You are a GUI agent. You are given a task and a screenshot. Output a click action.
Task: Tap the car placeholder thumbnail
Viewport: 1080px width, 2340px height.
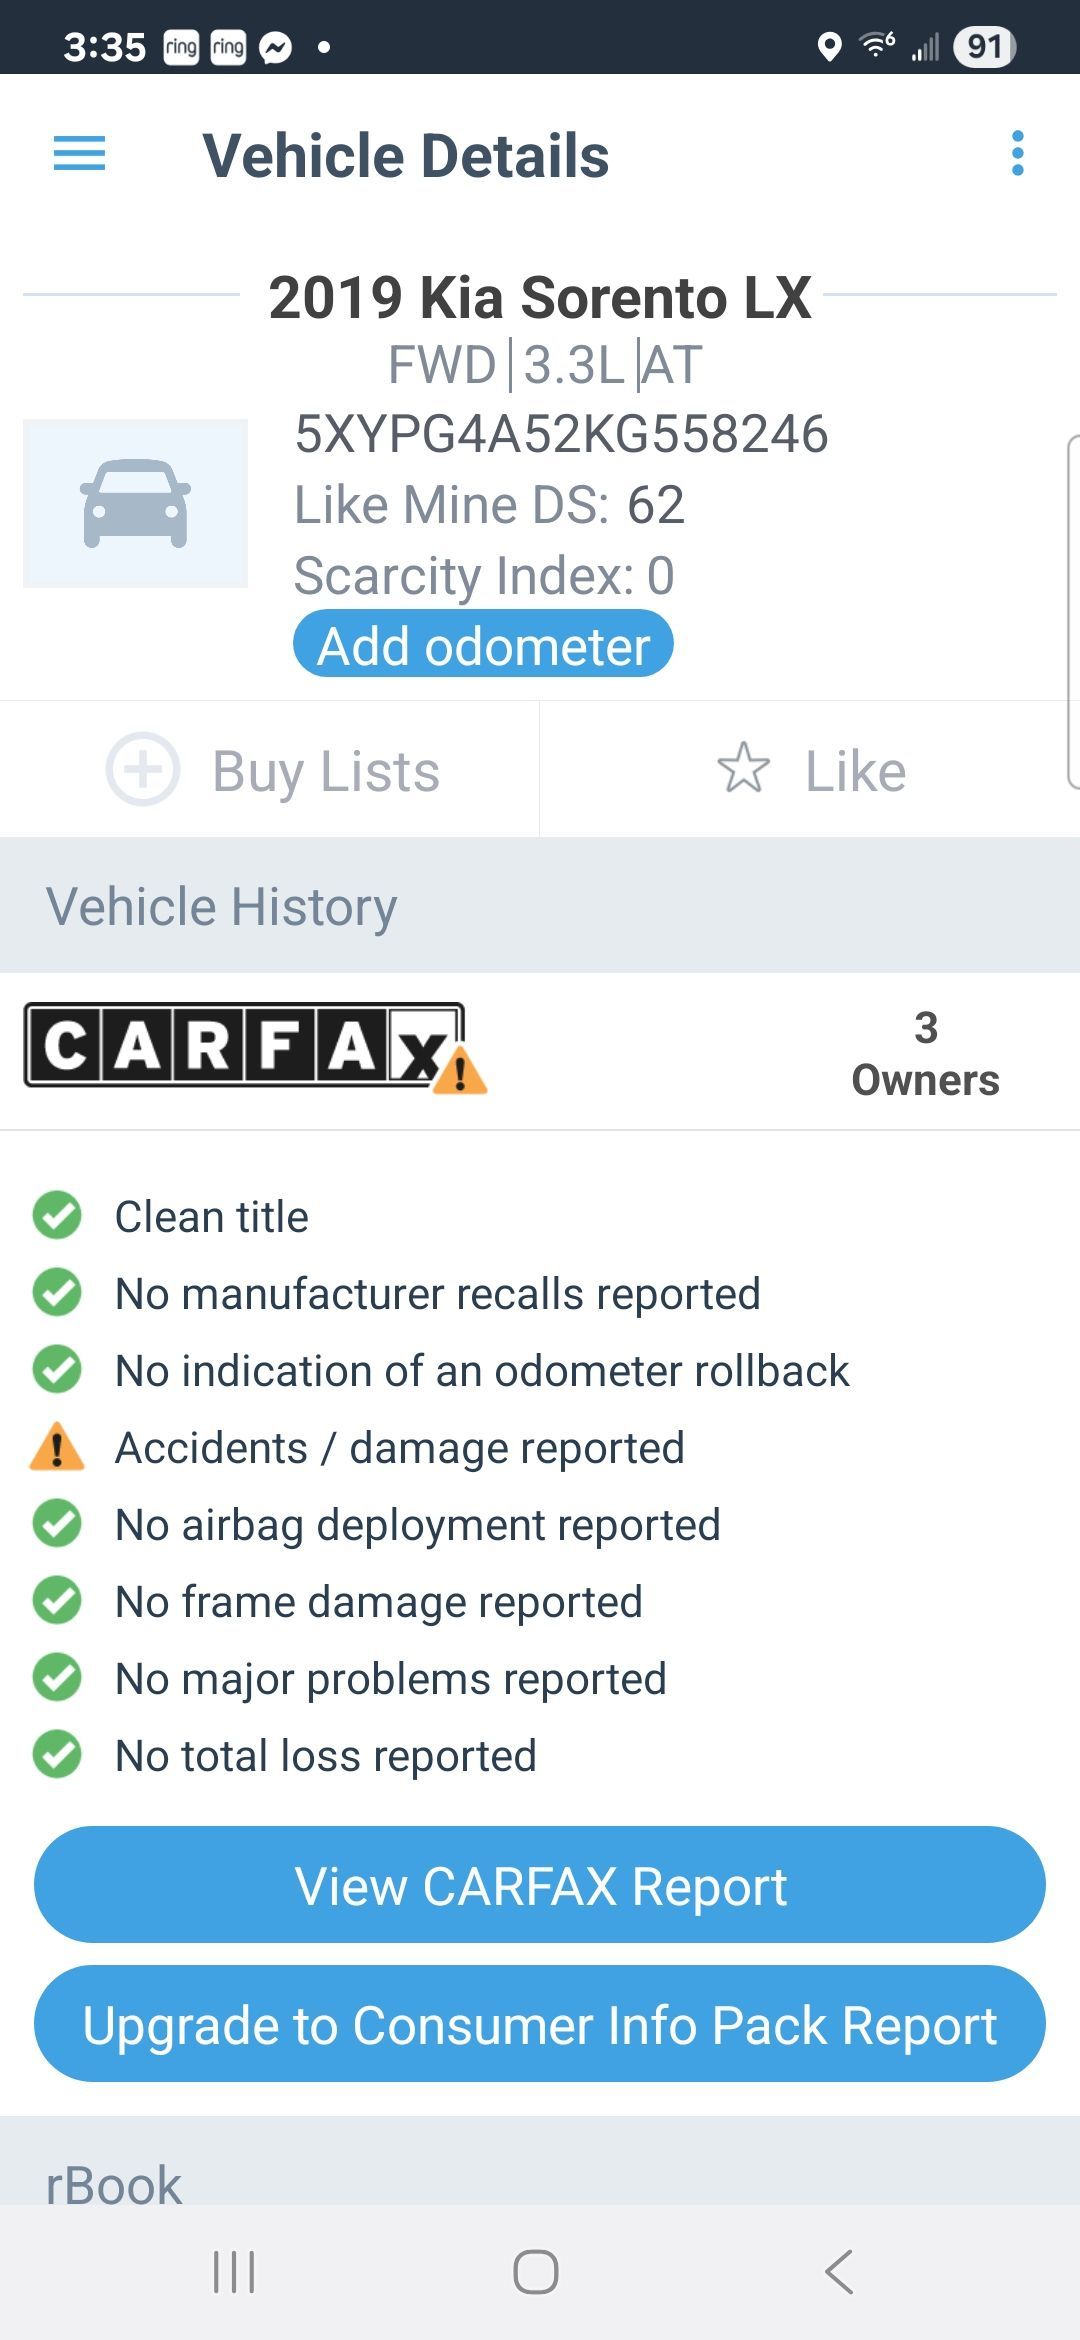point(136,503)
